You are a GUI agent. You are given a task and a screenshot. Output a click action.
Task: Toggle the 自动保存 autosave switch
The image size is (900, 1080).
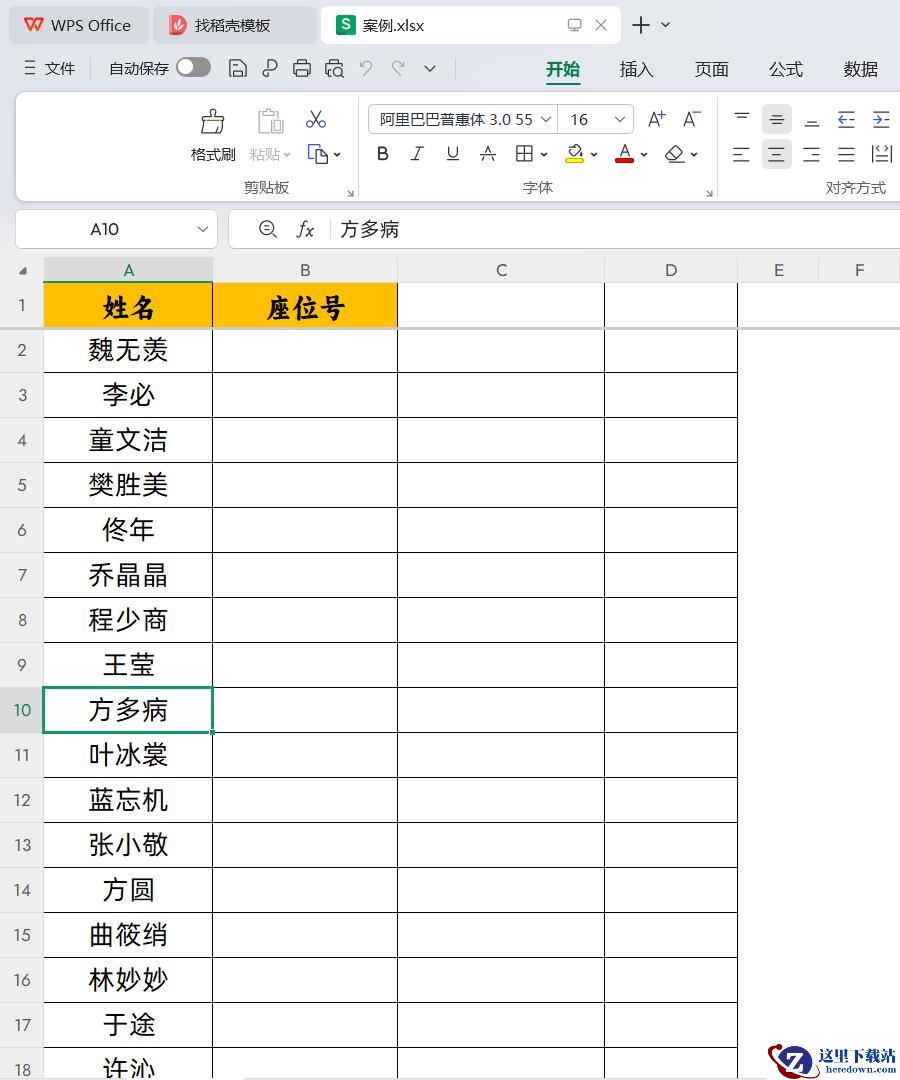(193, 68)
